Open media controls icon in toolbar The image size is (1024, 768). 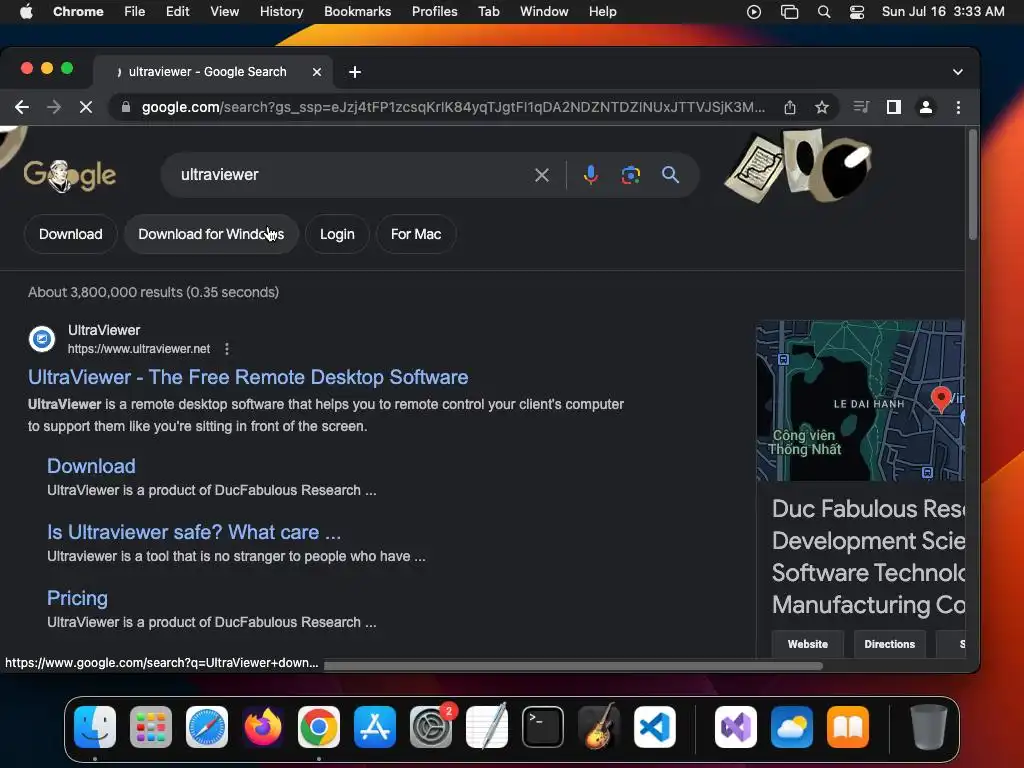[861, 107]
